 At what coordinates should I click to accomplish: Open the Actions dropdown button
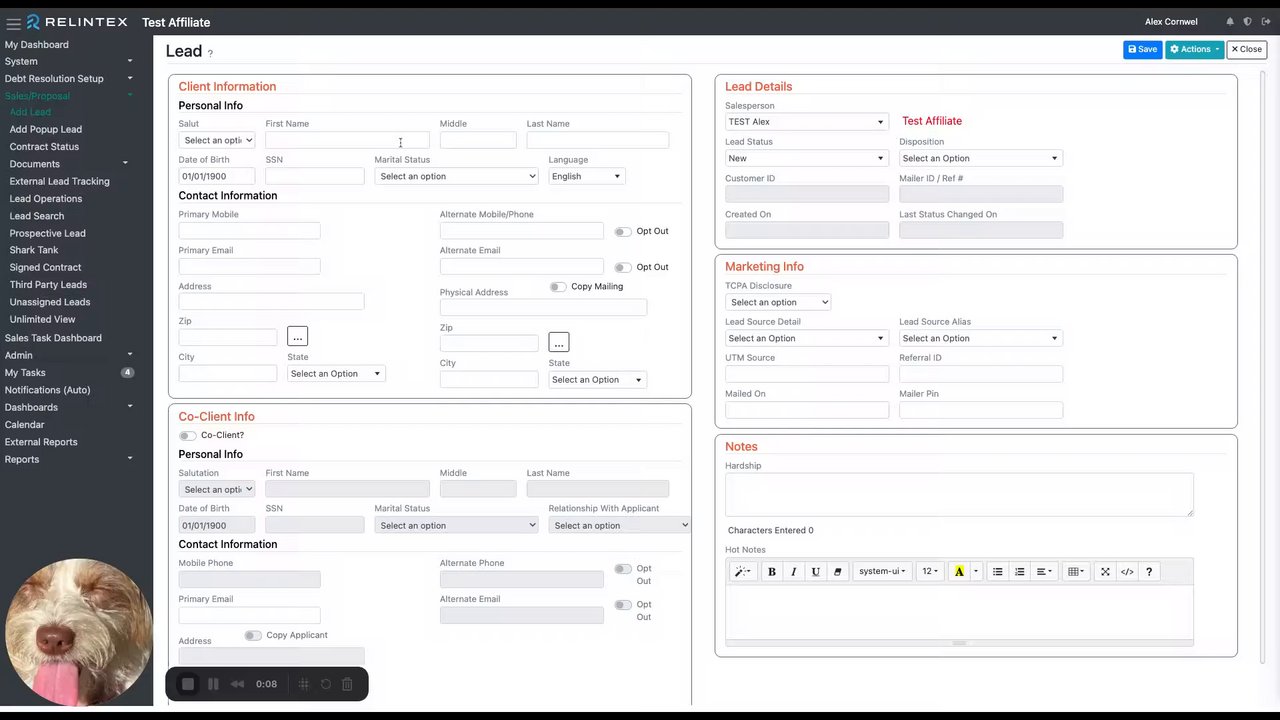click(x=1195, y=49)
